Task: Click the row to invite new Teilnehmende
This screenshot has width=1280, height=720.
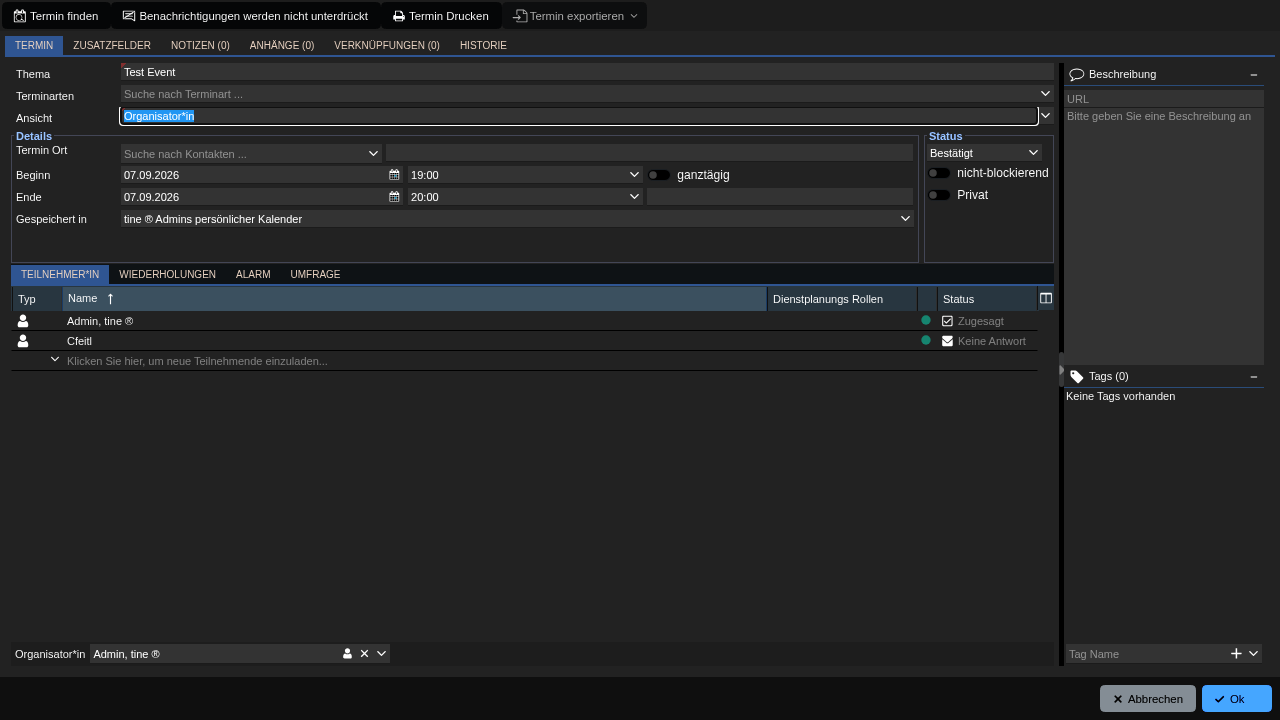Action: pos(524,361)
